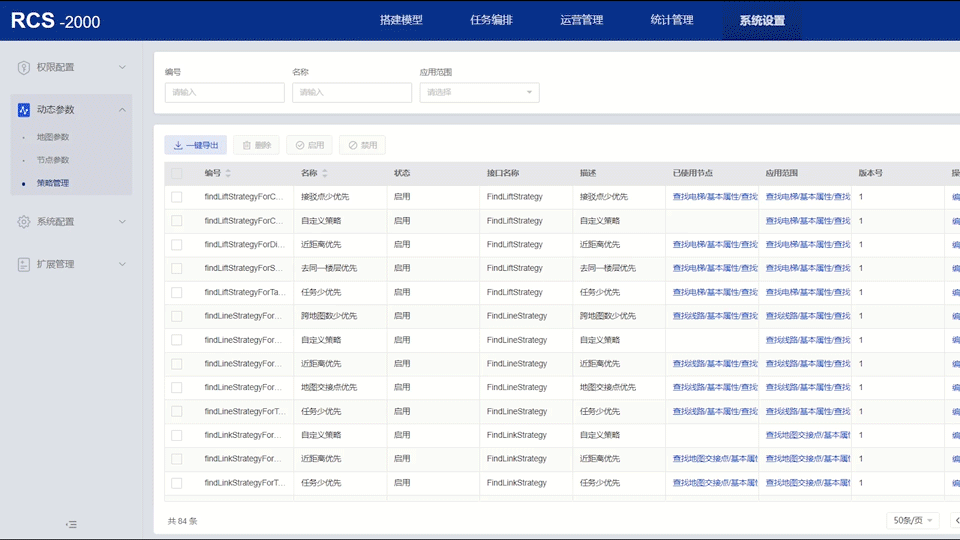The height and width of the screenshot is (540, 960).
Task: Select the 跨地图数少优先 row checkbox
Action: (177, 316)
